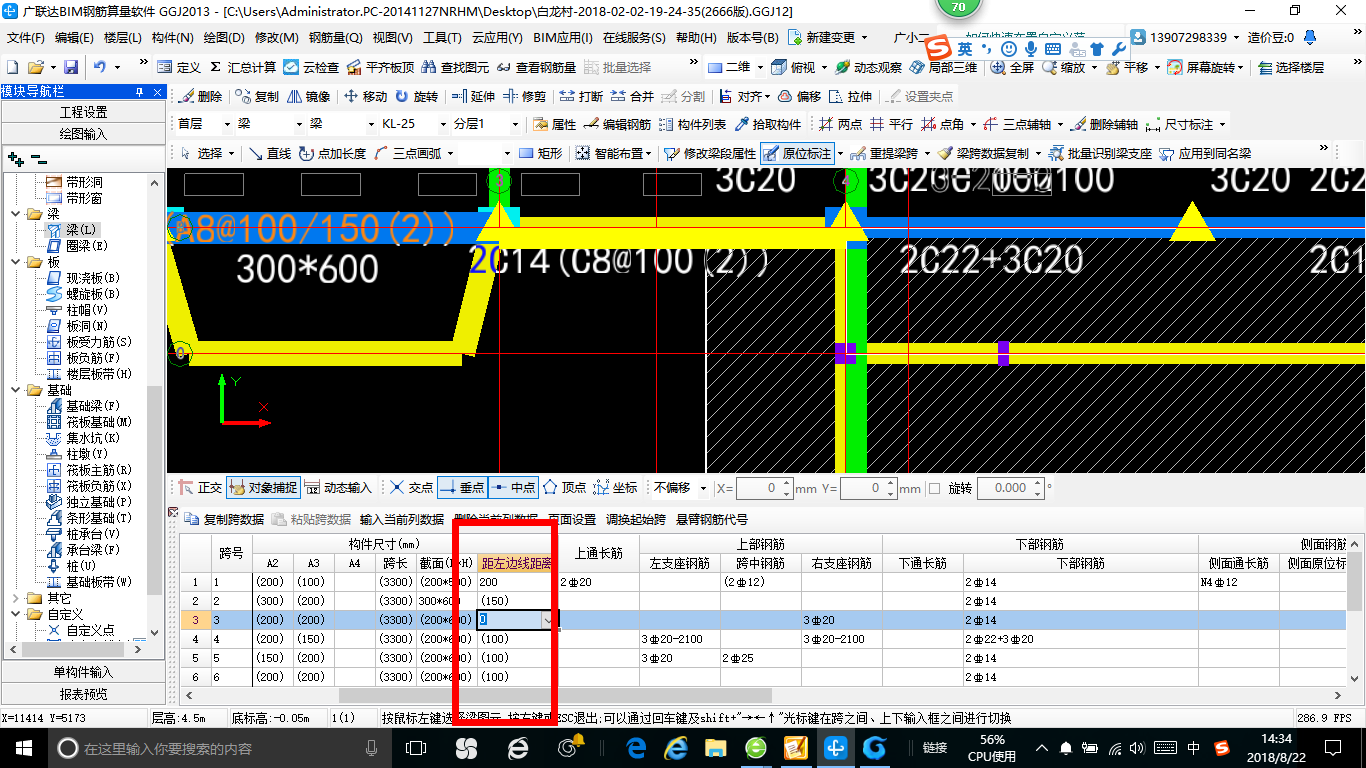The height and width of the screenshot is (768, 1366).
Task: Start 动态观察 dynamic orbit view
Action: point(868,67)
